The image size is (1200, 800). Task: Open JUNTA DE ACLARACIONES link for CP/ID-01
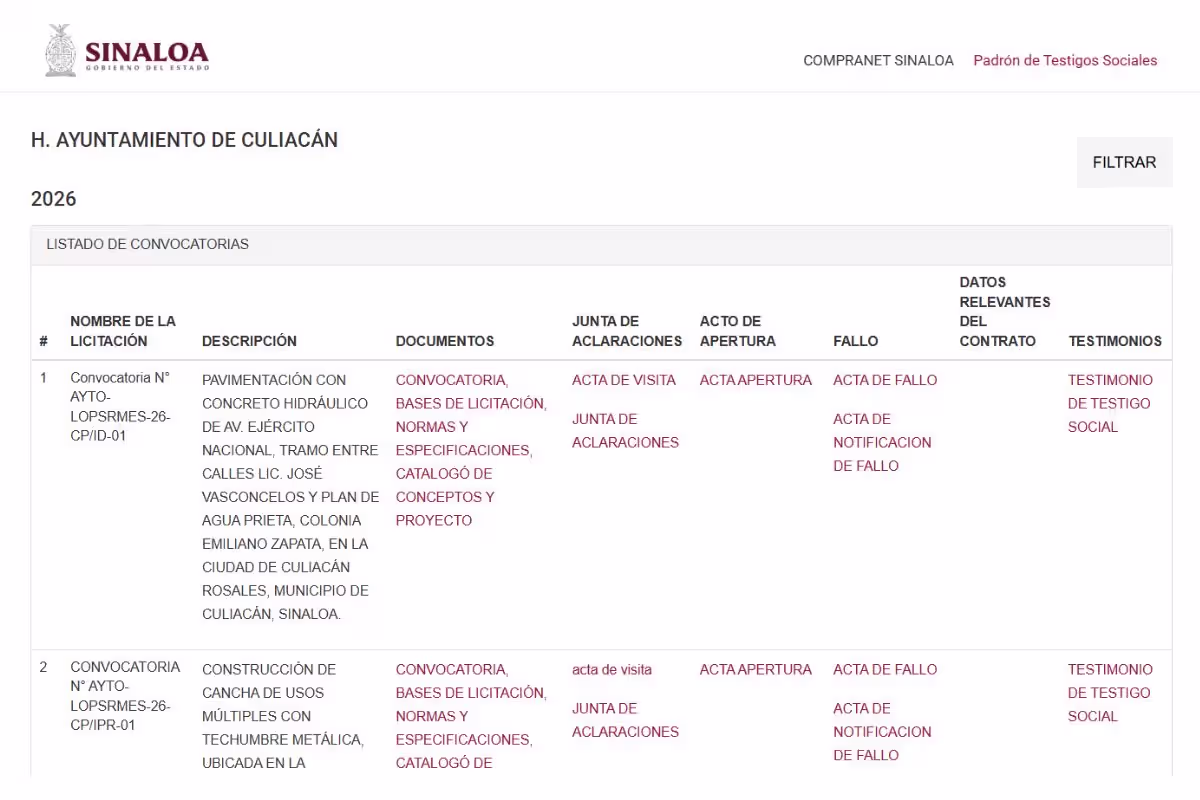(625, 431)
